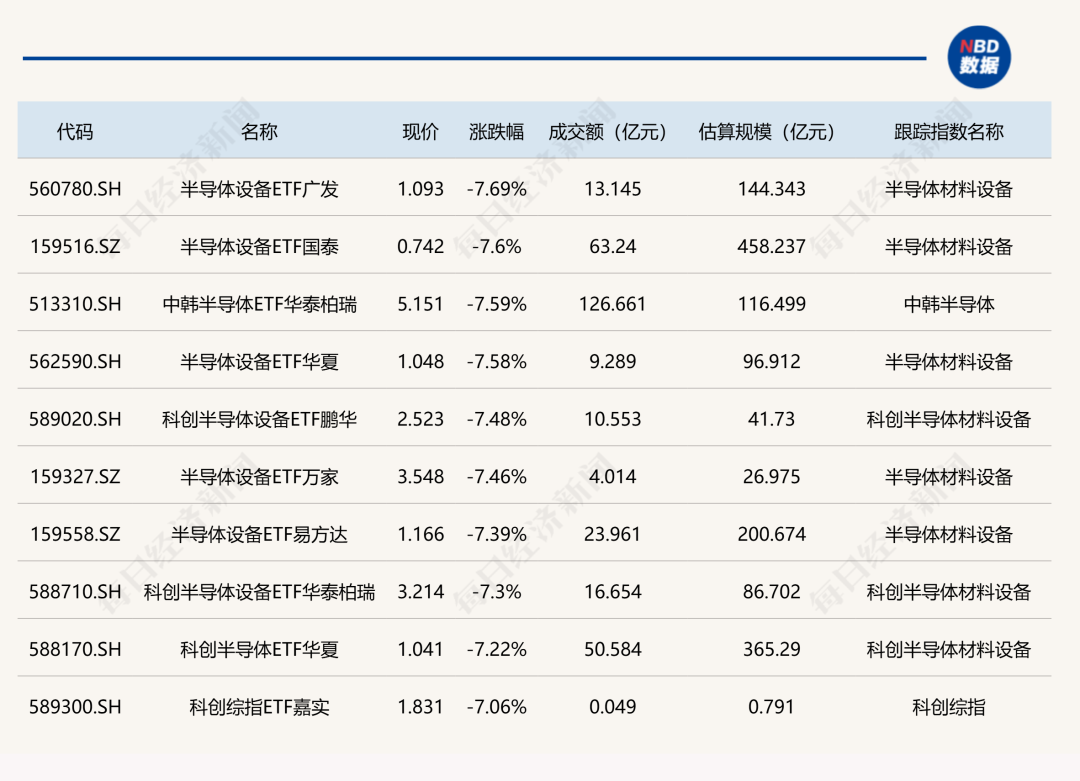Click the change value -7.48%
Viewport: 1080px width, 781px height.
click(x=496, y=419)
